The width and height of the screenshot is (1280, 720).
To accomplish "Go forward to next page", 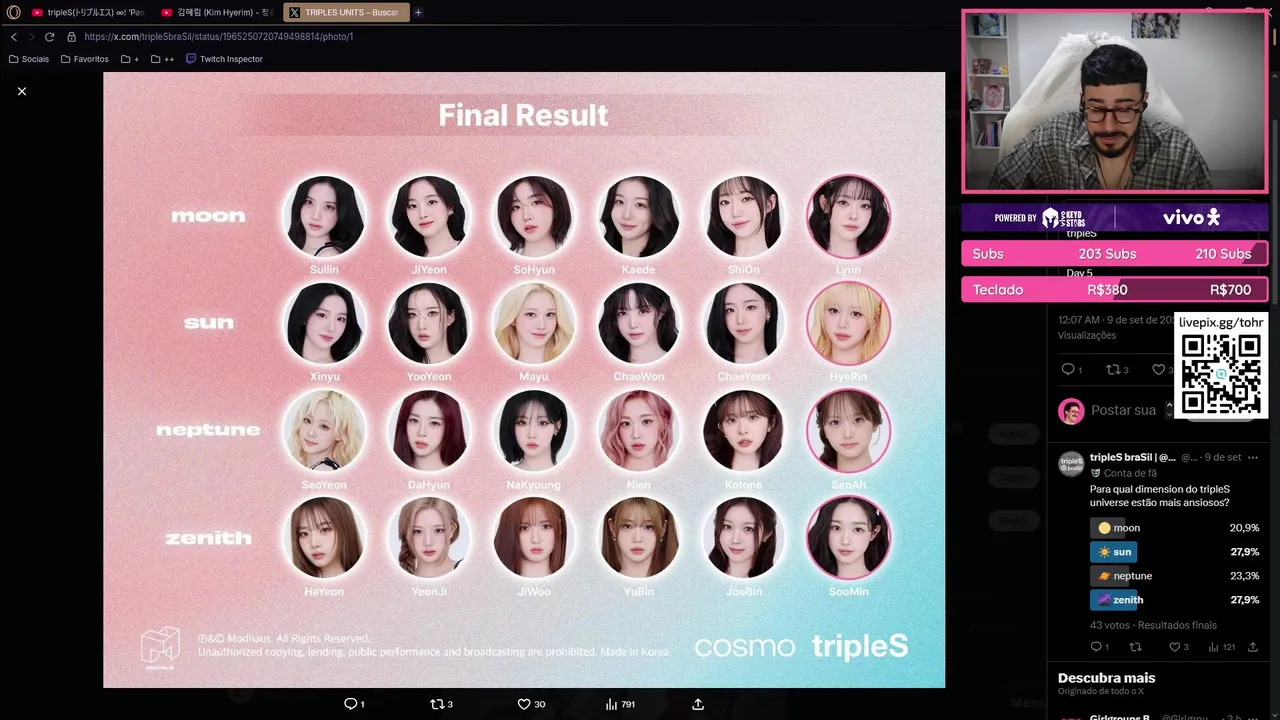I will coord(31,36).
